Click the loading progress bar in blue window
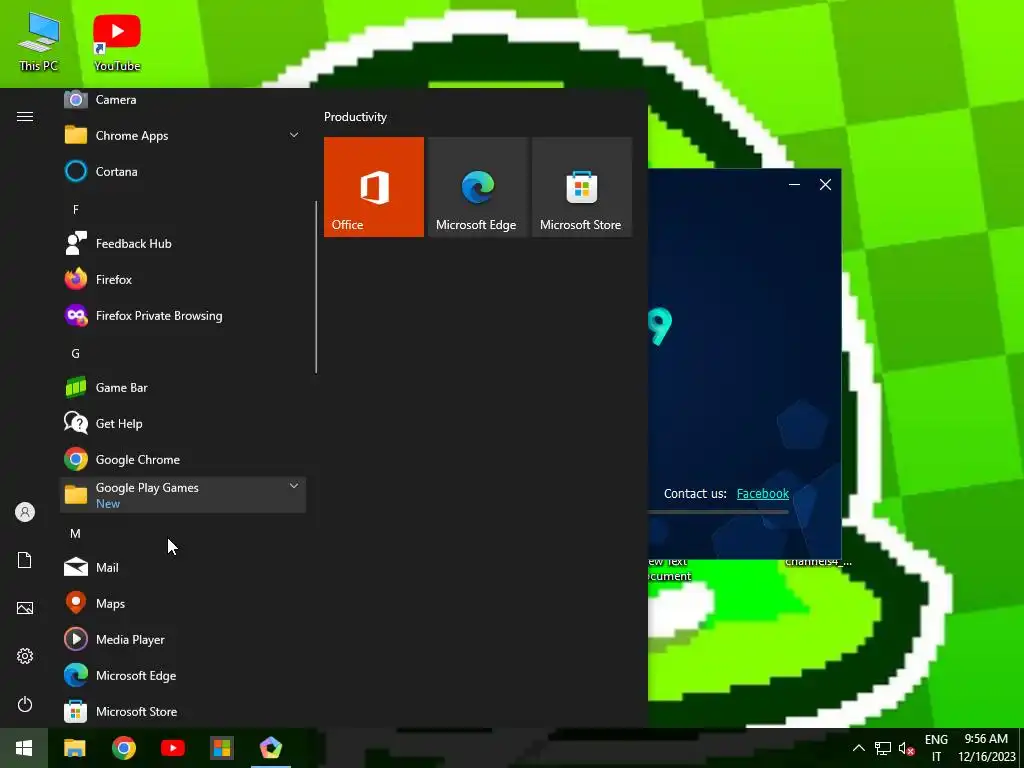The image size is (1024, 768). click(x=718, y=512)
